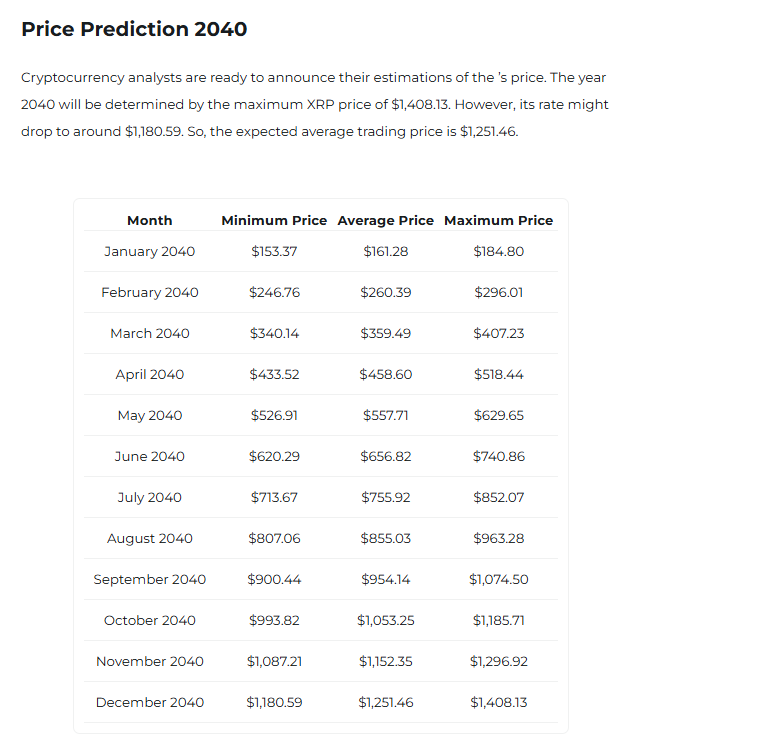Click the December 2040 maximum price $1,408.13
The image size is (768, 746).
[498, 702]
